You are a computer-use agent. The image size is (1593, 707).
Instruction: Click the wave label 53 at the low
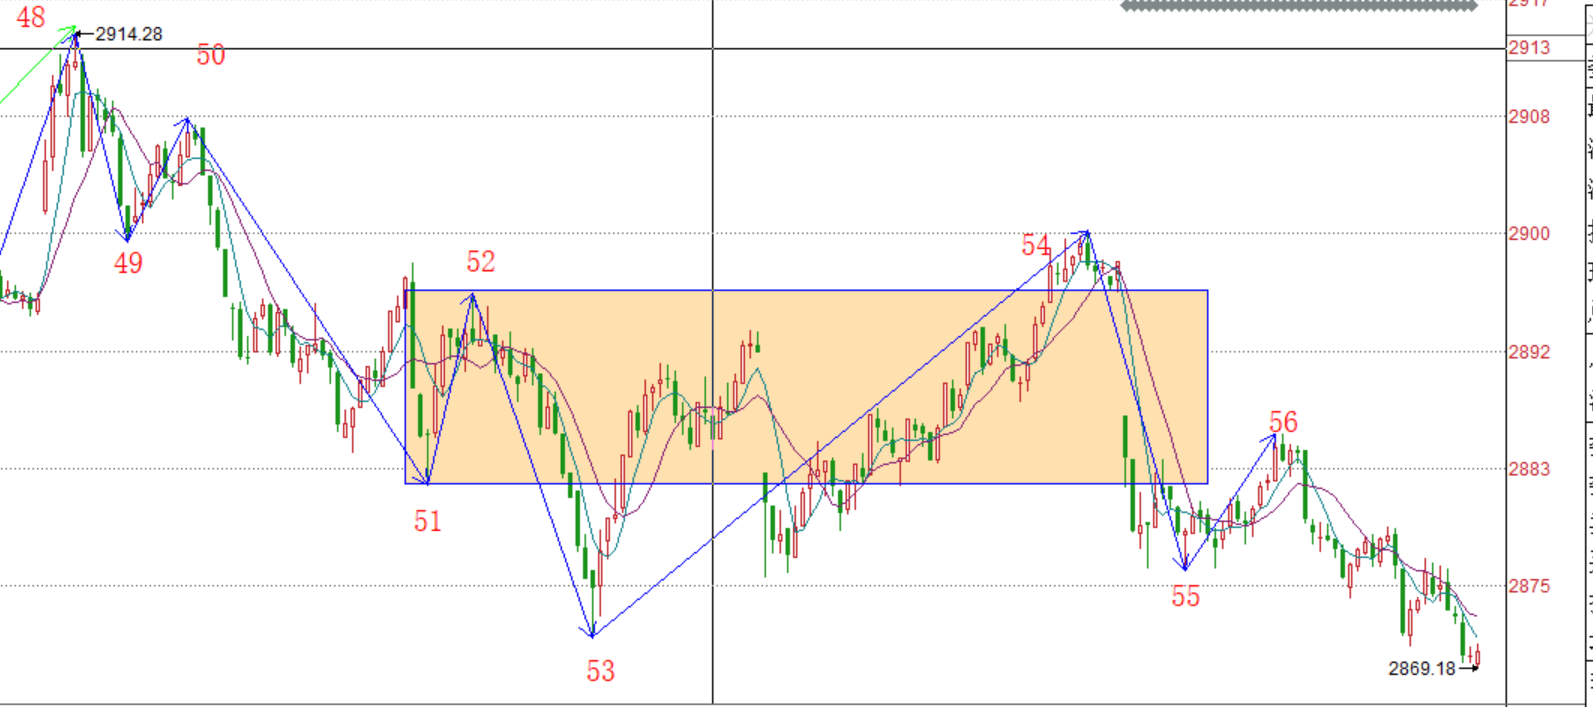click(600, 671)
